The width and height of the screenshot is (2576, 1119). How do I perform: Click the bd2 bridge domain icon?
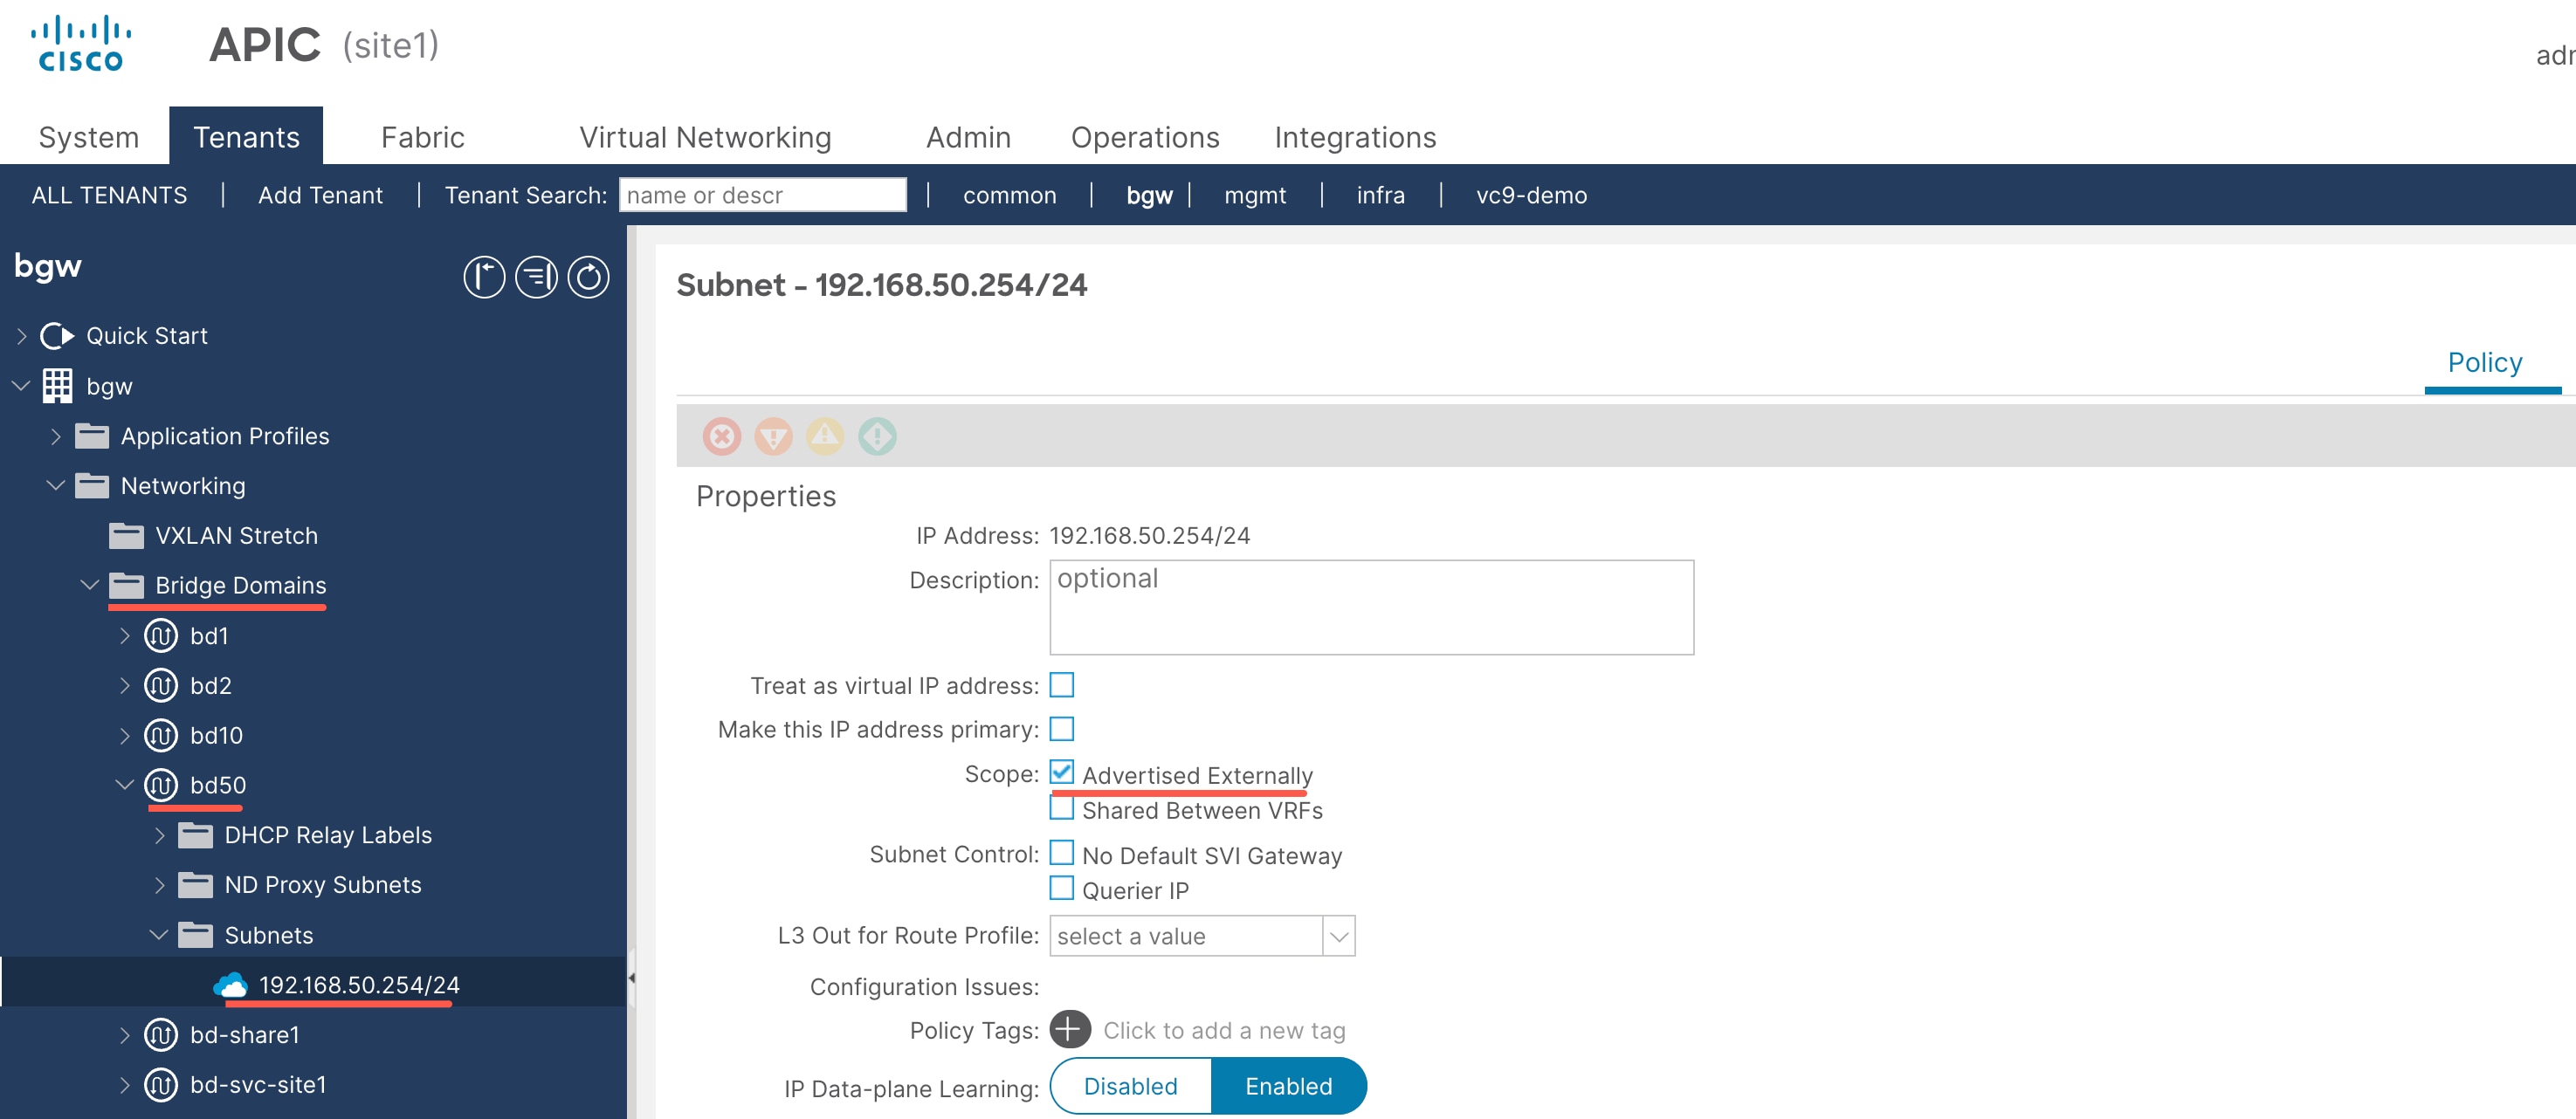(161, 686)
